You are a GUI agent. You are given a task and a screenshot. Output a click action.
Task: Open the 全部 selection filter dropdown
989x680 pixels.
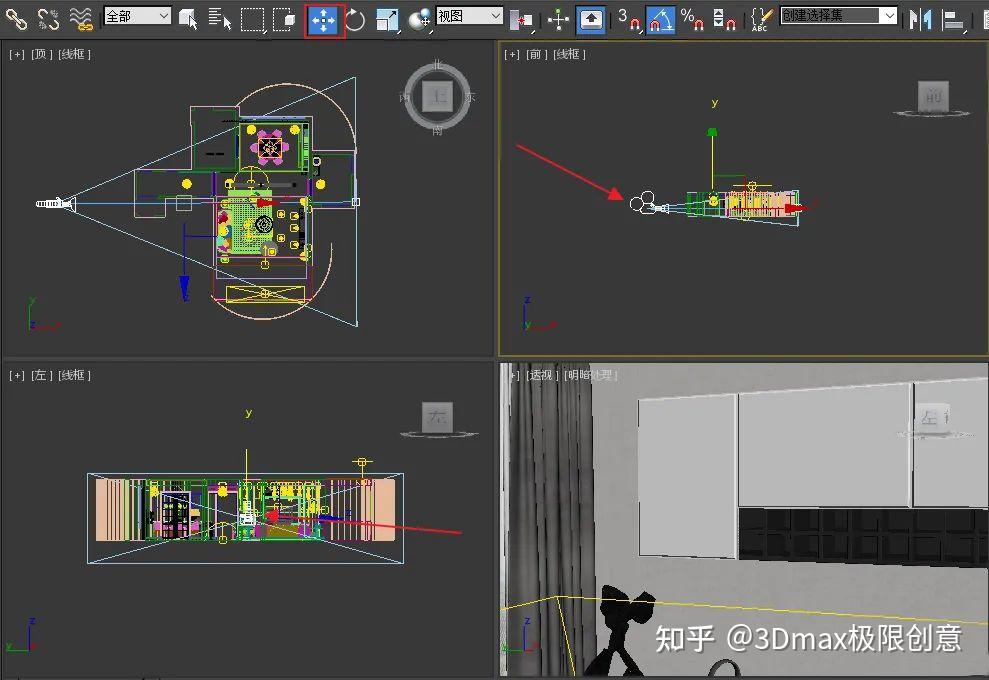(x=136, y=16)
